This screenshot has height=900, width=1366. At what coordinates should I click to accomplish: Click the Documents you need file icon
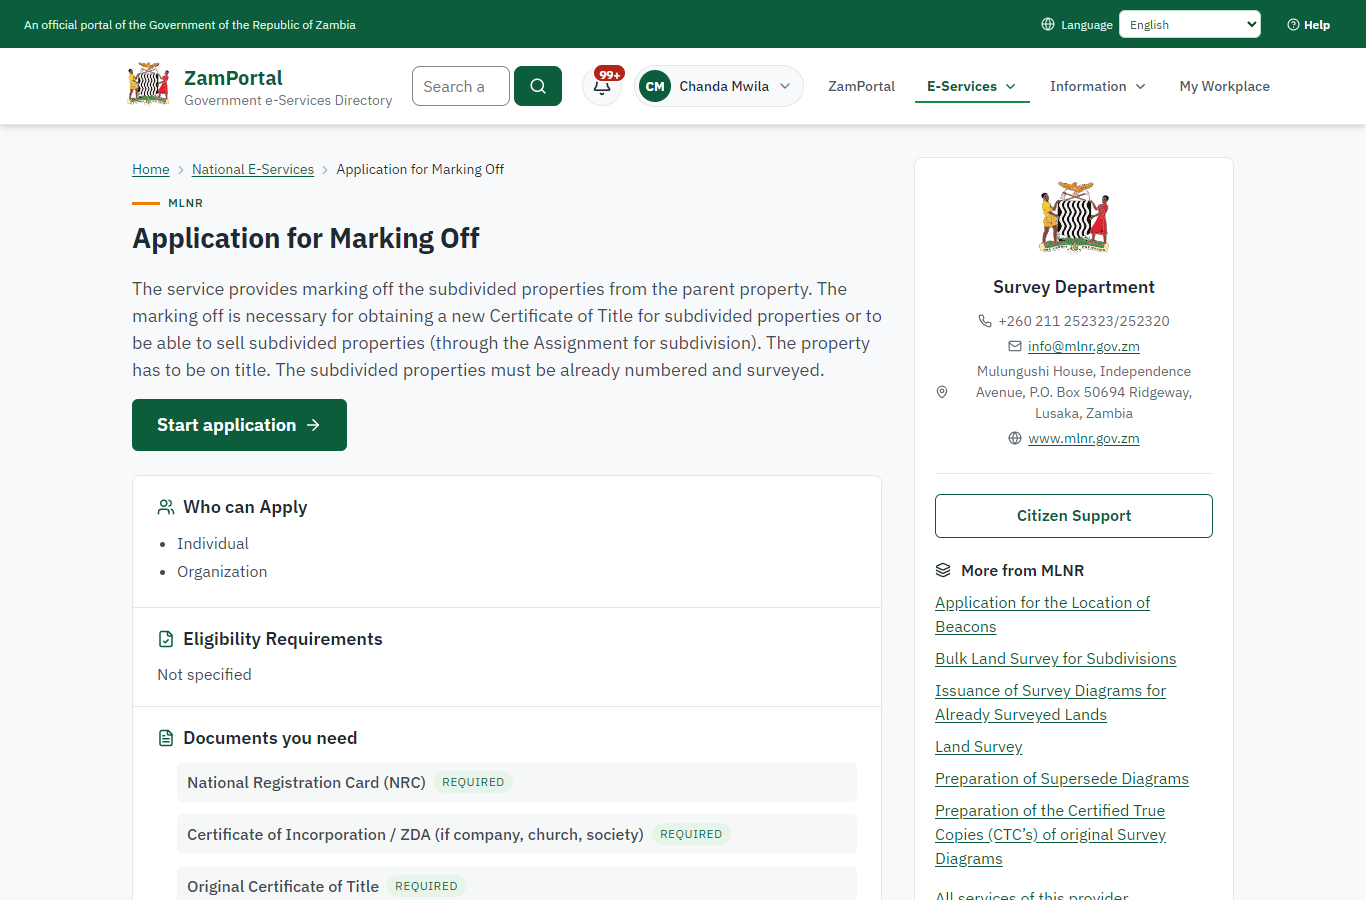(166, 738)
